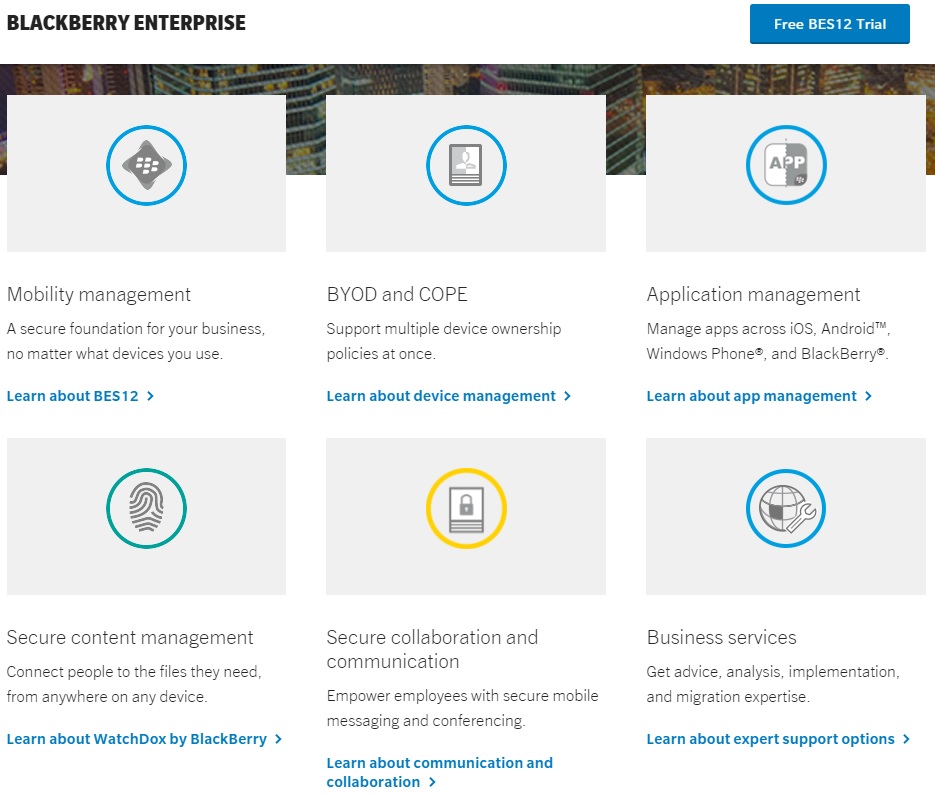Click the Mobility management title

click(x=98, y=295)
